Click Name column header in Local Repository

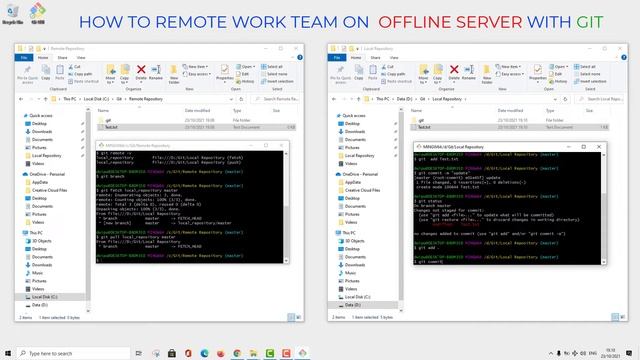tap(417, 111)
